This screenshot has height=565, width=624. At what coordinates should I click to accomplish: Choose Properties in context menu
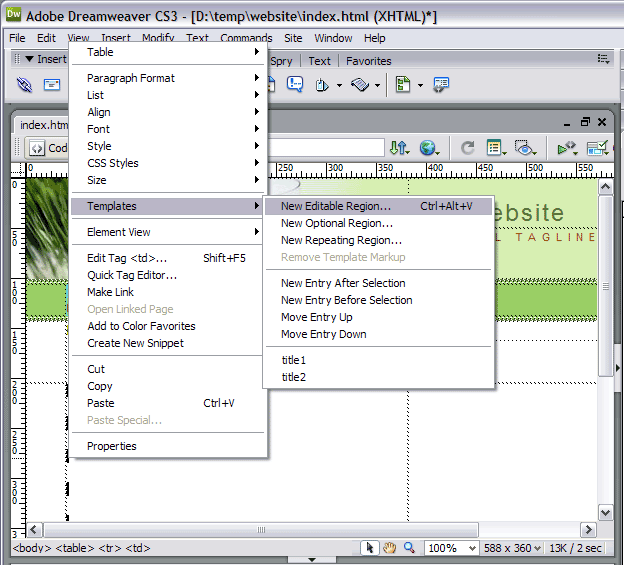(x=168, y=446)
